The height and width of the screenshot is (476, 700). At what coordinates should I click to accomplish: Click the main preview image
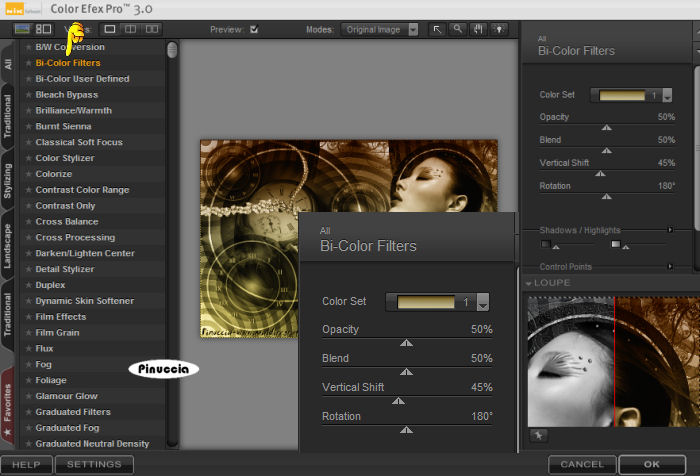[349, 238]
